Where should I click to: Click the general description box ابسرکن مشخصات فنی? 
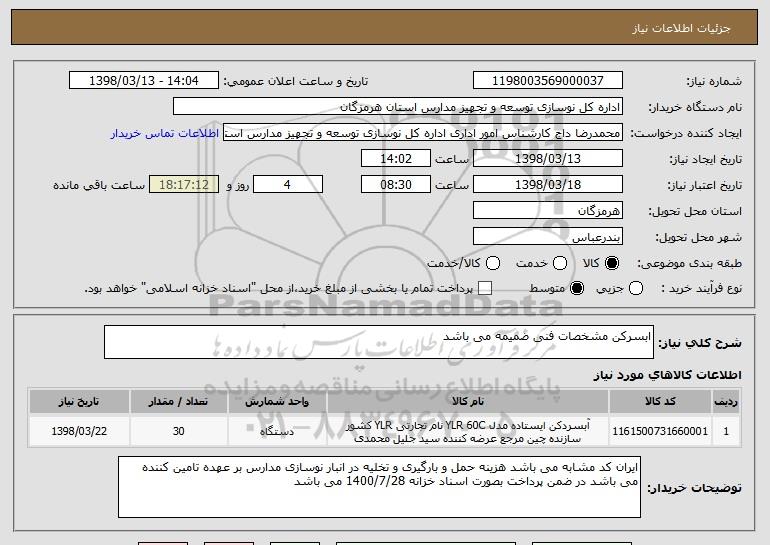379,342
